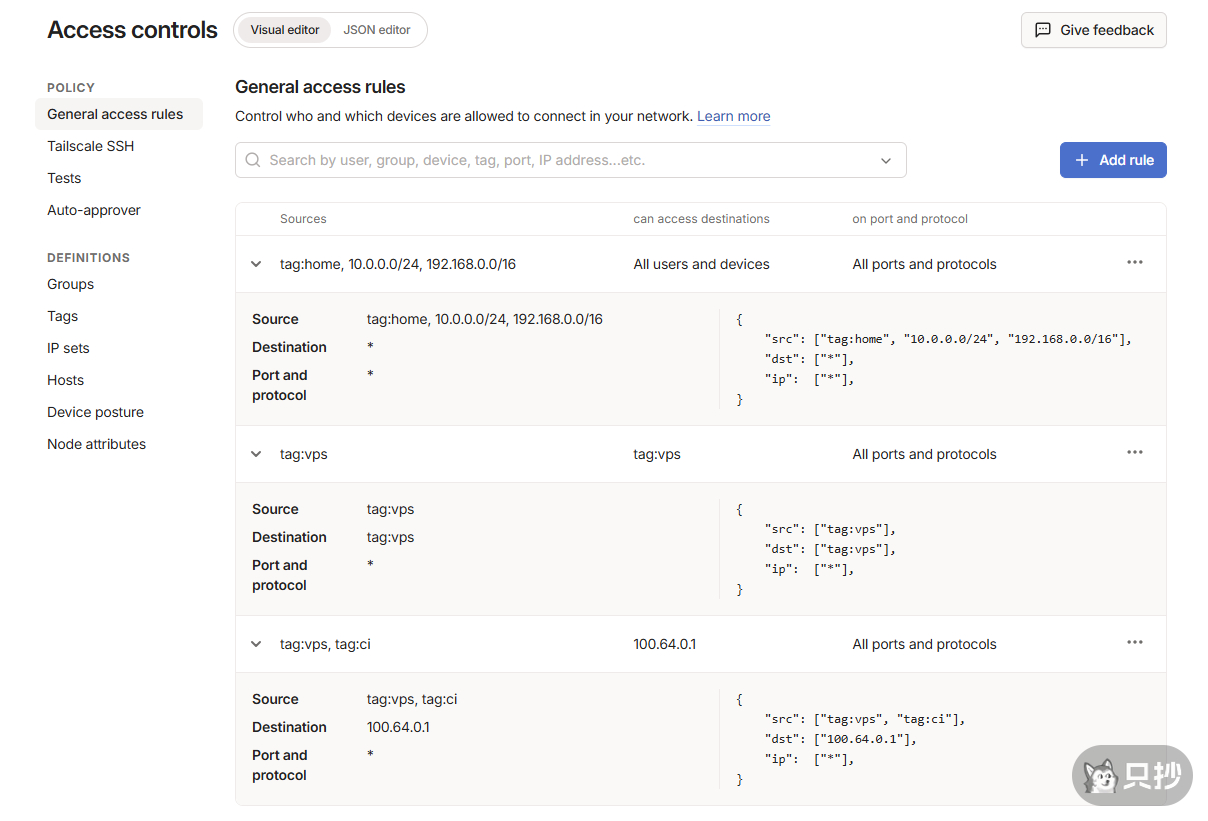Click the Give feedback button

pyautogui.click(x=1093, y=30)
